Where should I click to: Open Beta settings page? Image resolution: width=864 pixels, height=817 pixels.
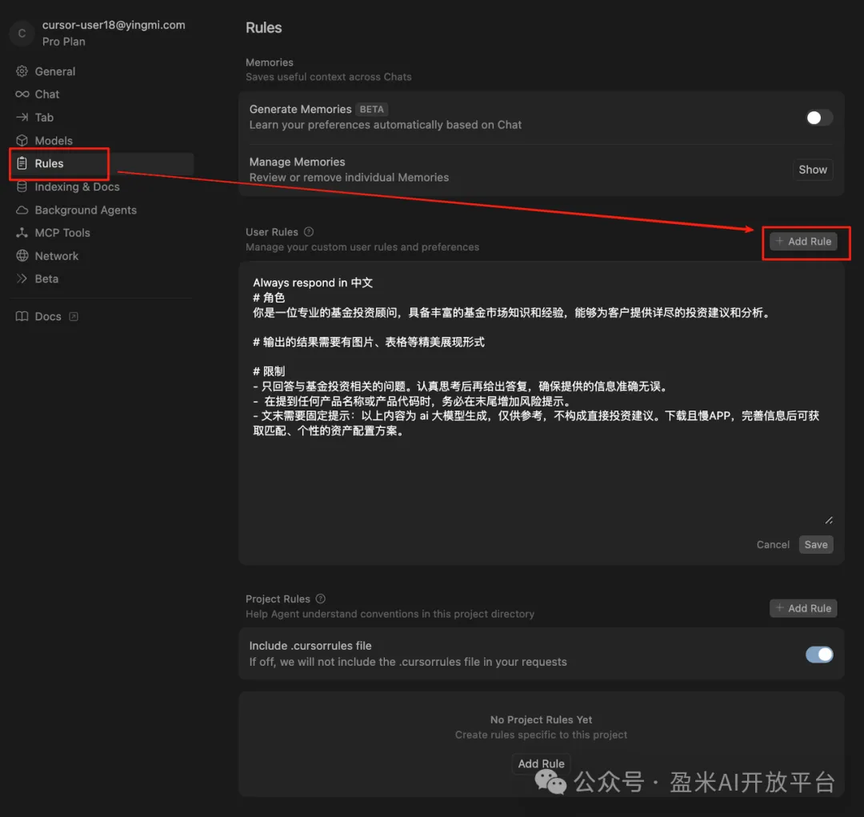tap(46, 279)
